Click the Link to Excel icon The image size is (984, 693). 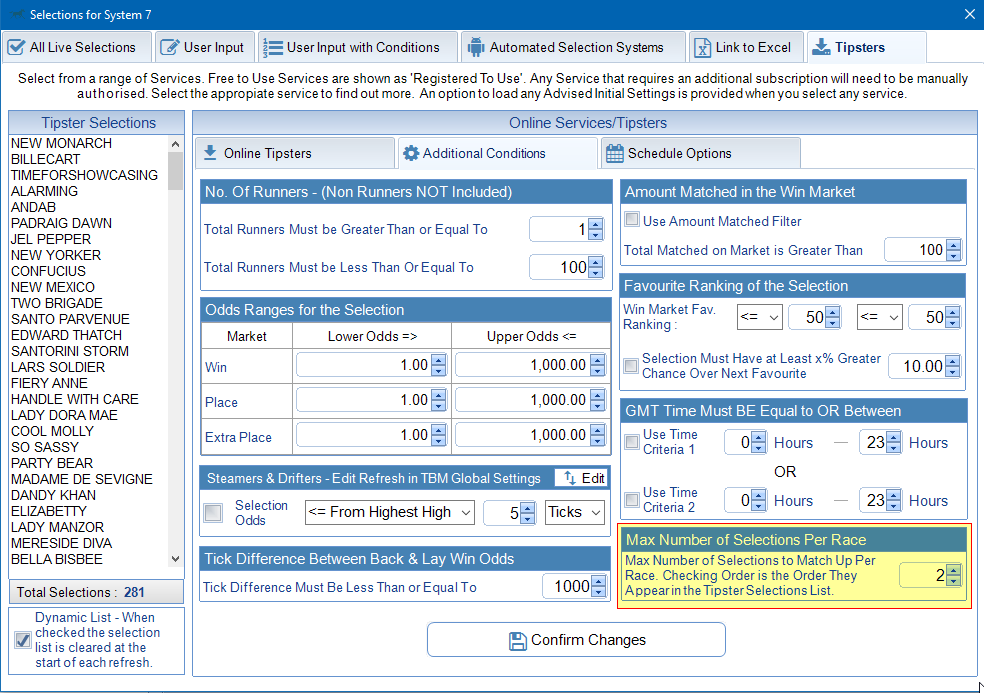tap(703, 47)
